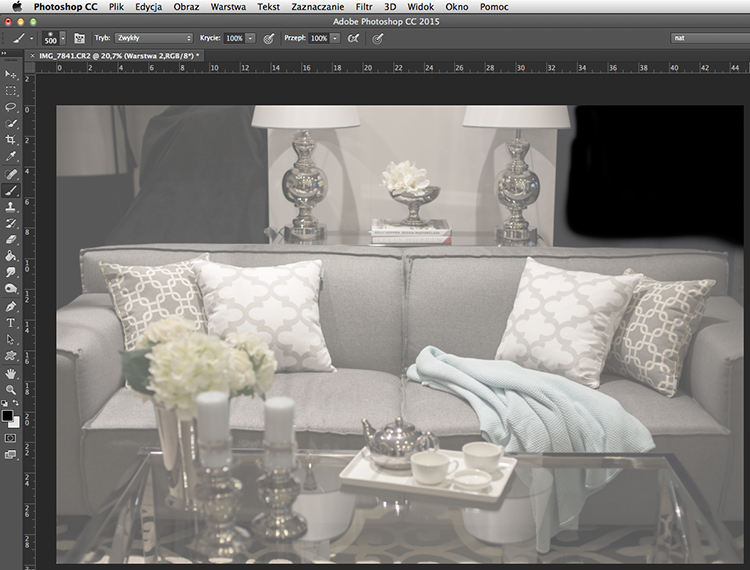
Task: Open the Filtr menu
Action: click(x=364, y=7)
